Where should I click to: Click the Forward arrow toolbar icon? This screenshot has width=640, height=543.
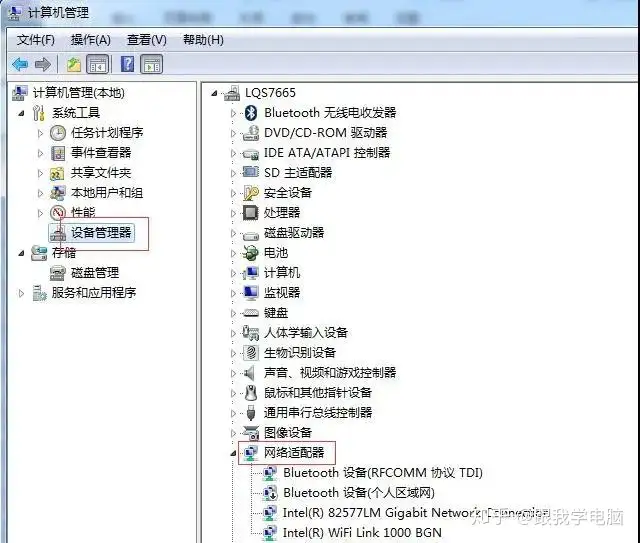point(43,64)
